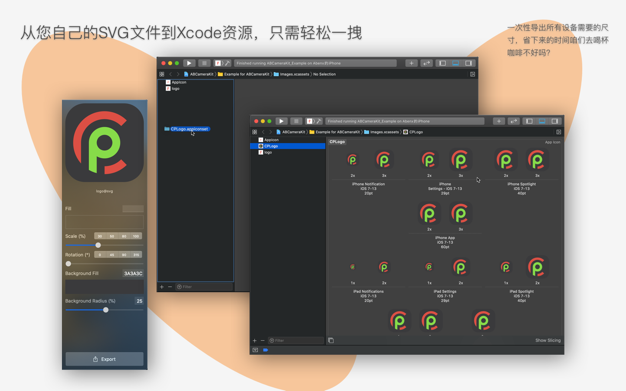Open related items grid in back window jump bar

162,74
